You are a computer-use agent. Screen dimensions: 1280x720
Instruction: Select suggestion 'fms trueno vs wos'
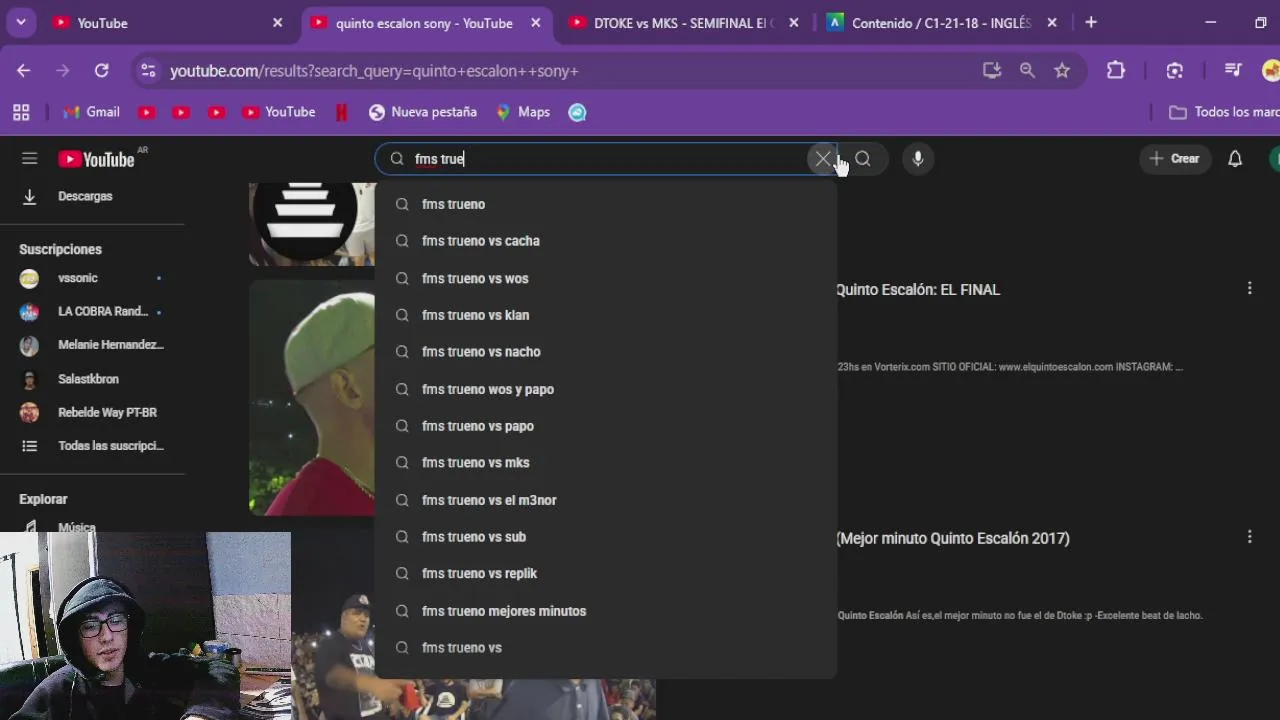coord(605,278)
